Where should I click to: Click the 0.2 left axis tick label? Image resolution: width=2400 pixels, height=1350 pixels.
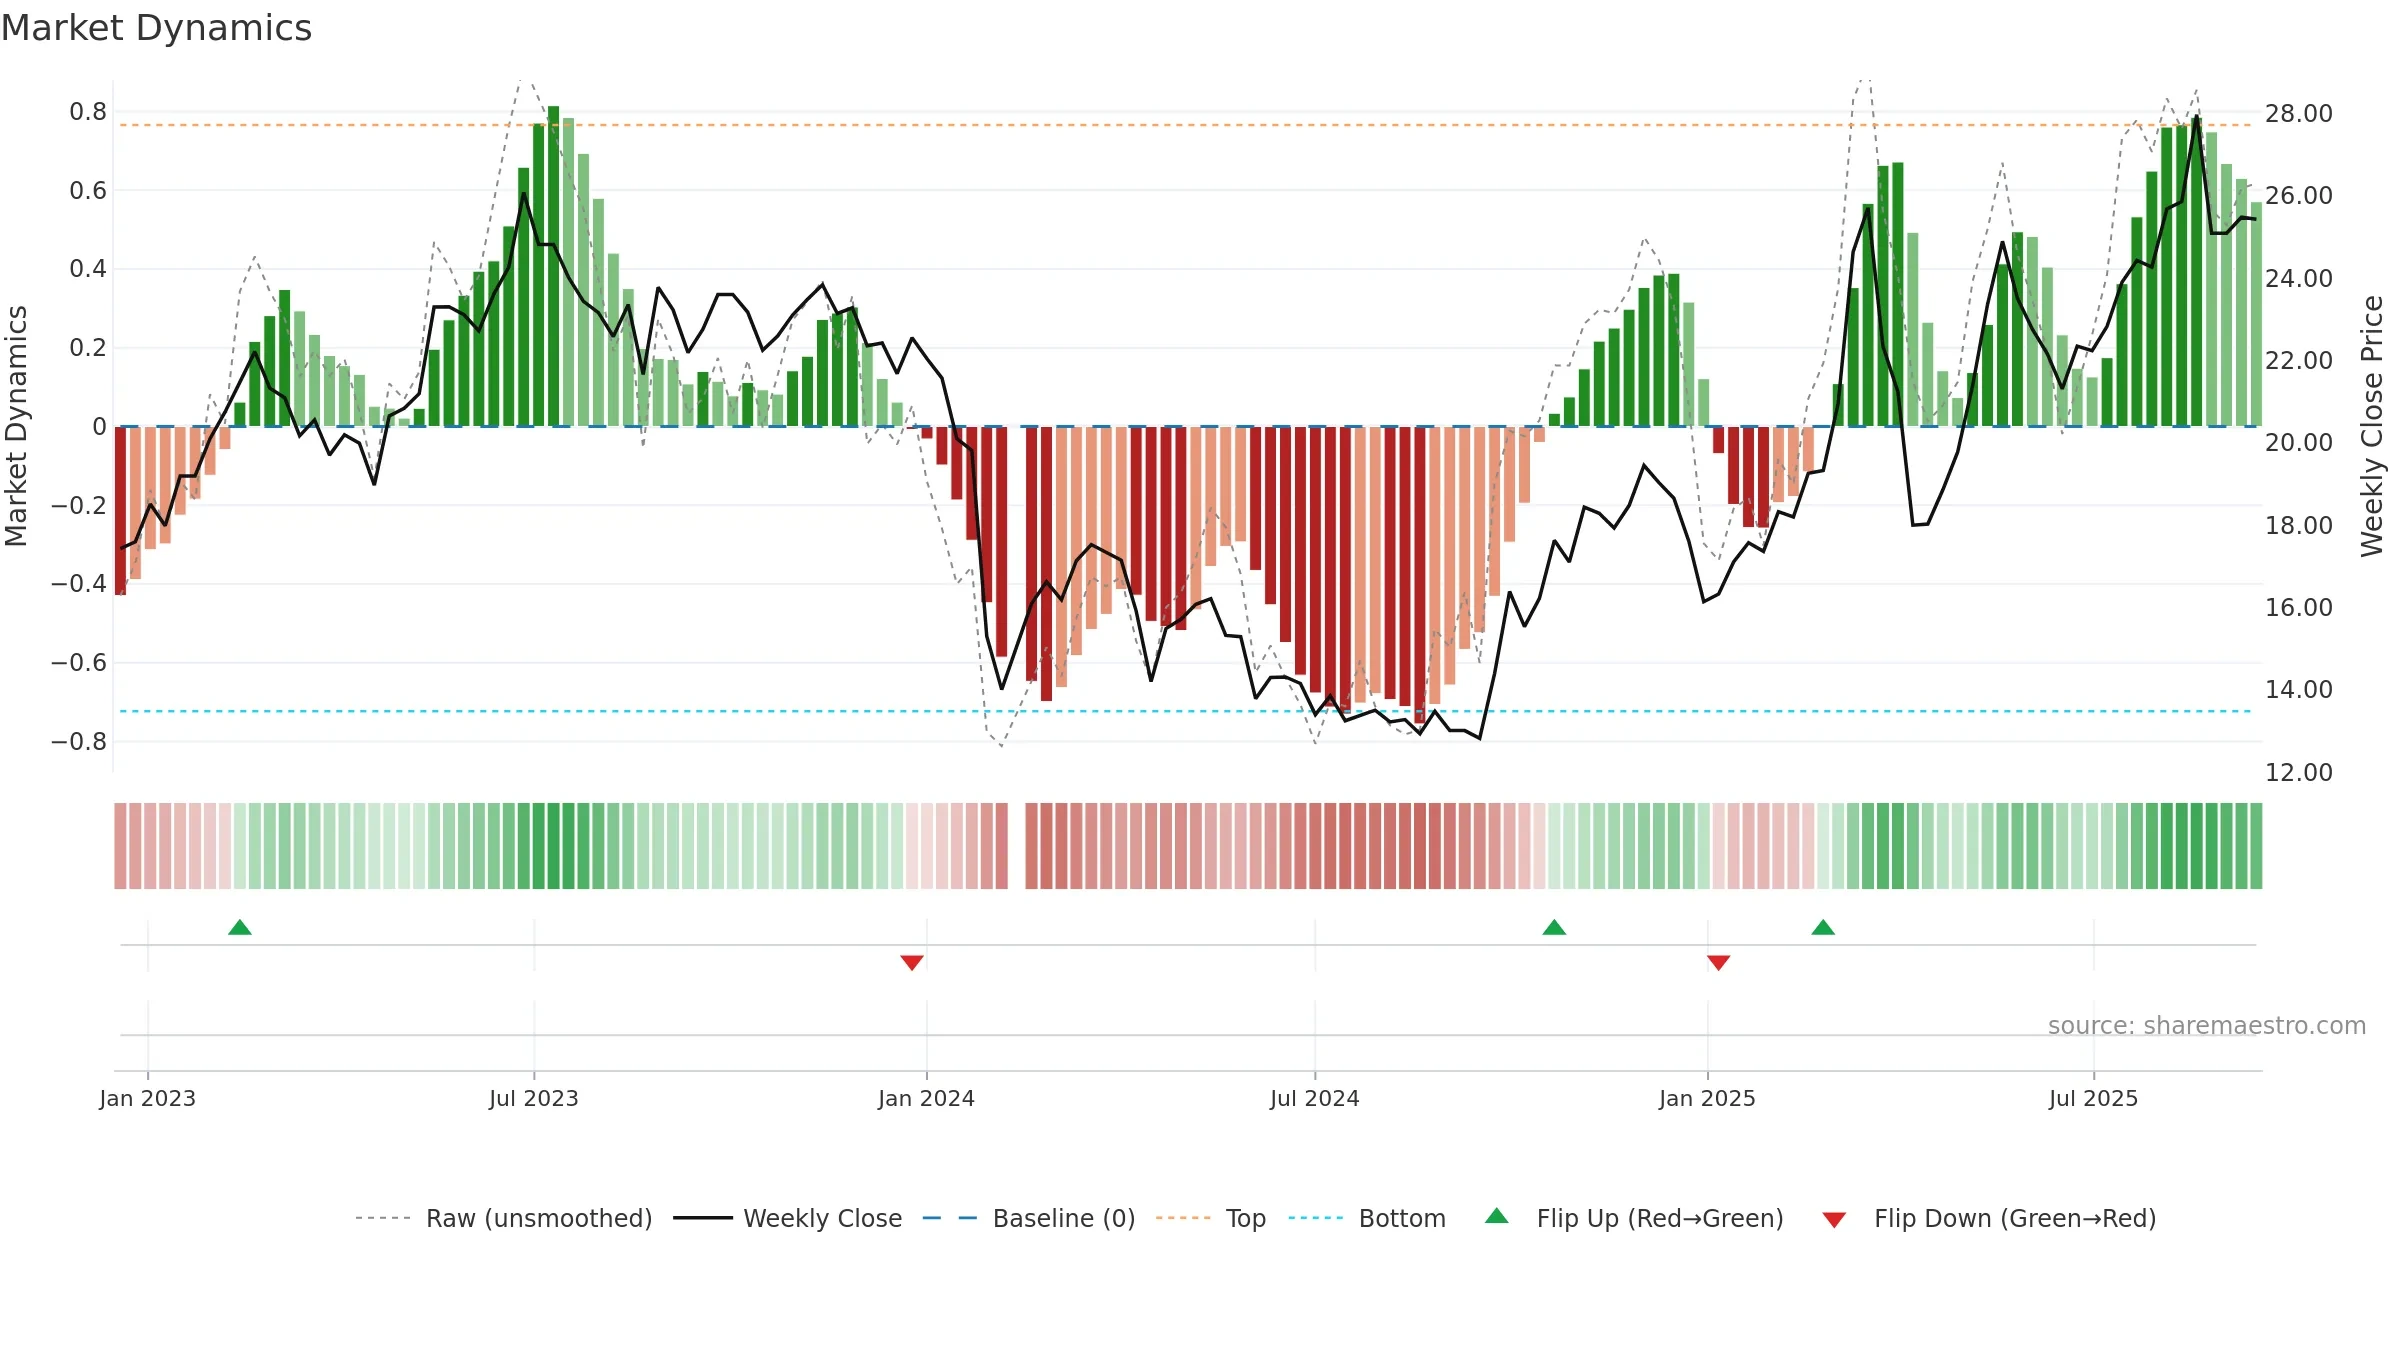(x=88, y=347)
